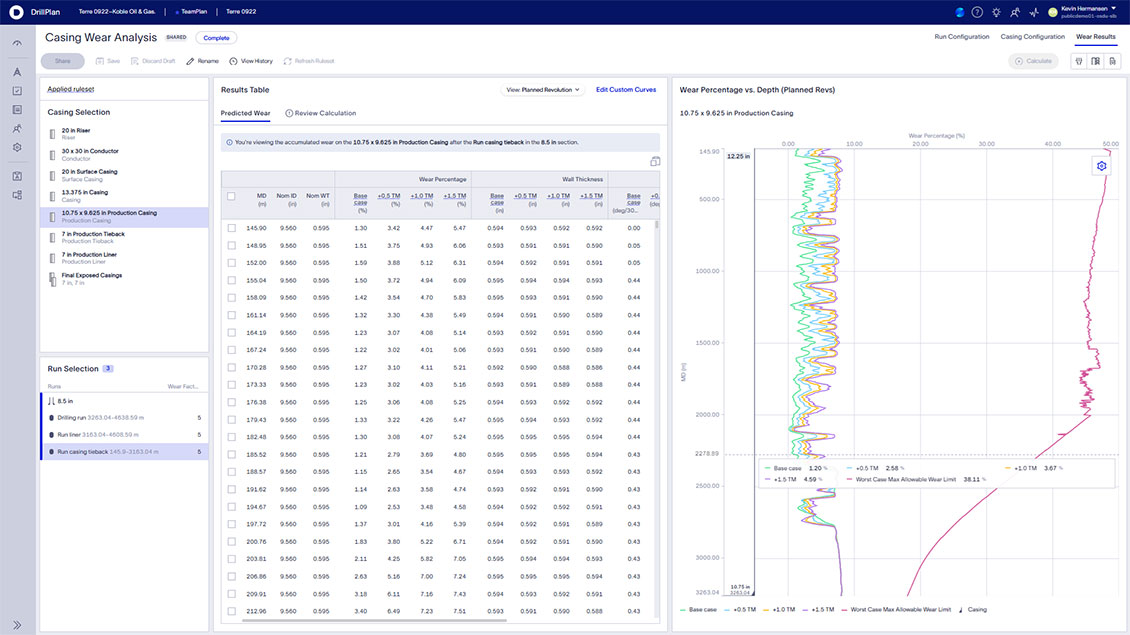Check the row with MD 212.96
This screenshot has width=1130, height=635.
[x=231, y=611]
